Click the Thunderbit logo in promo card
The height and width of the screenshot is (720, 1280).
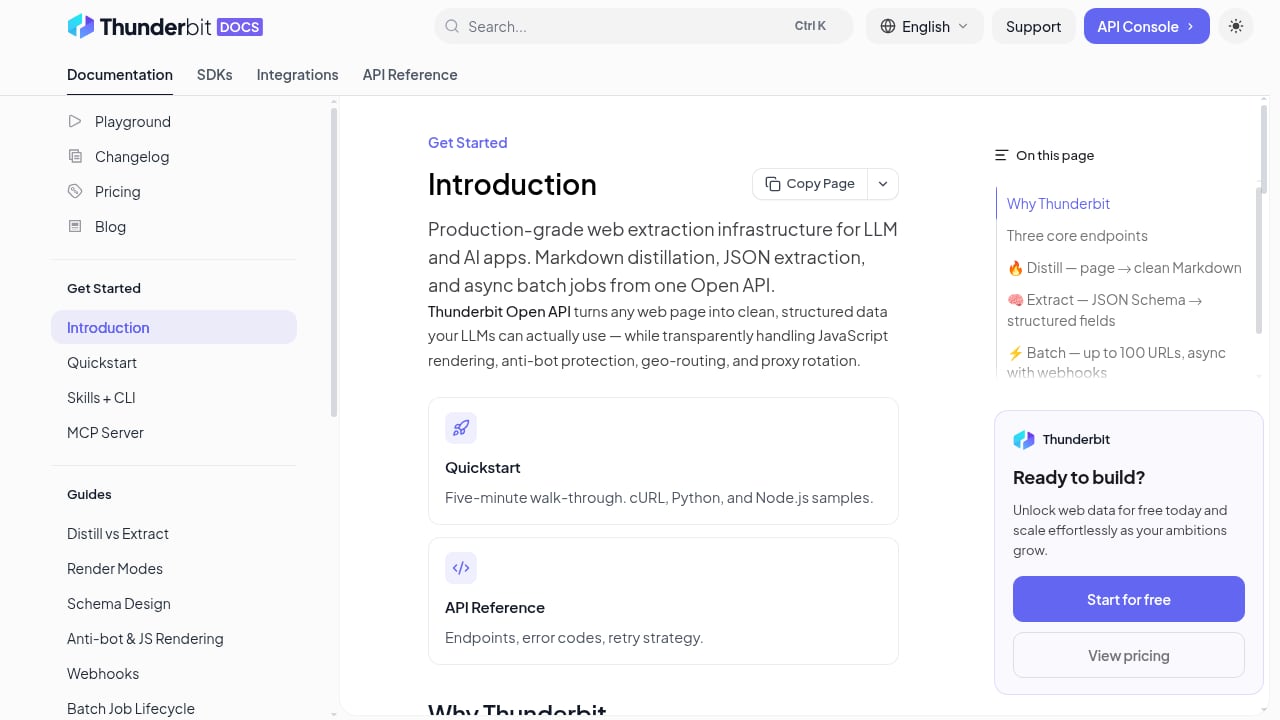point(1024,439)
